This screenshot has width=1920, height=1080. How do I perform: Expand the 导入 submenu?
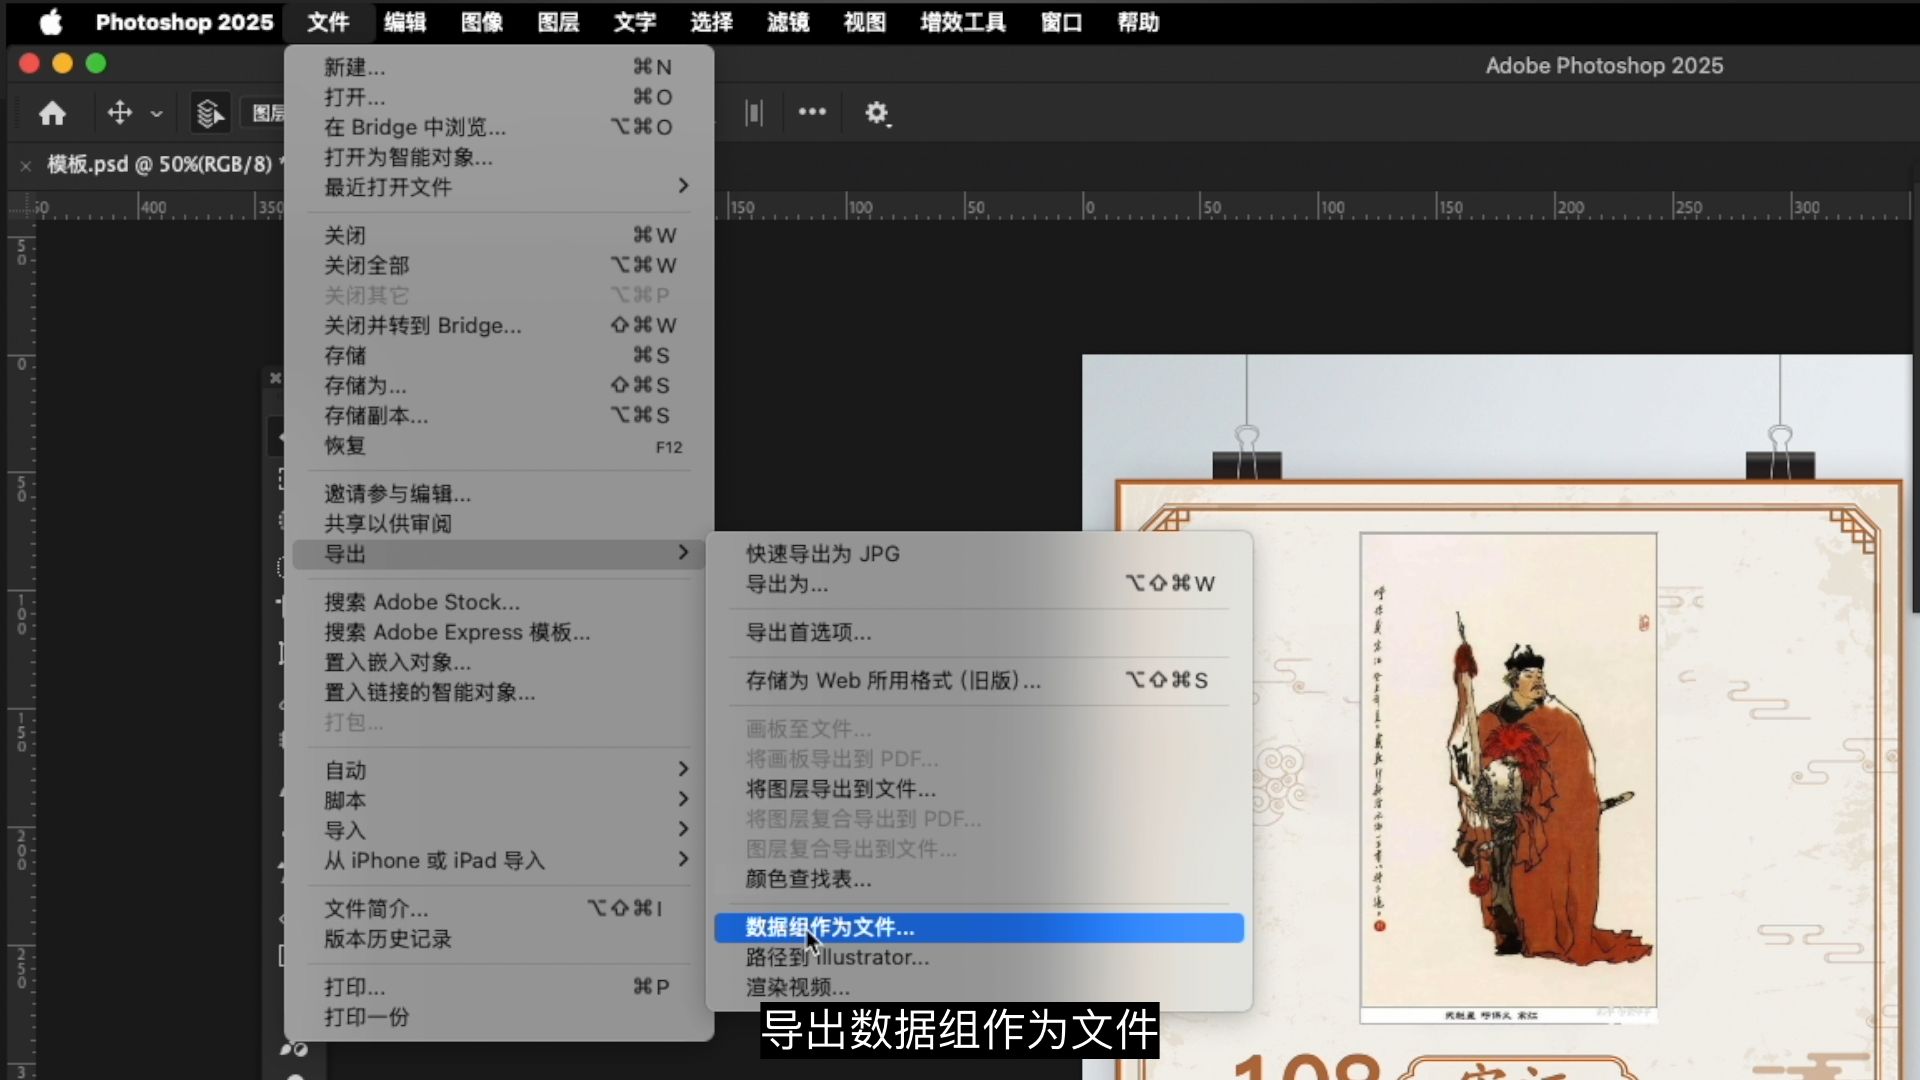pos(499,830)
